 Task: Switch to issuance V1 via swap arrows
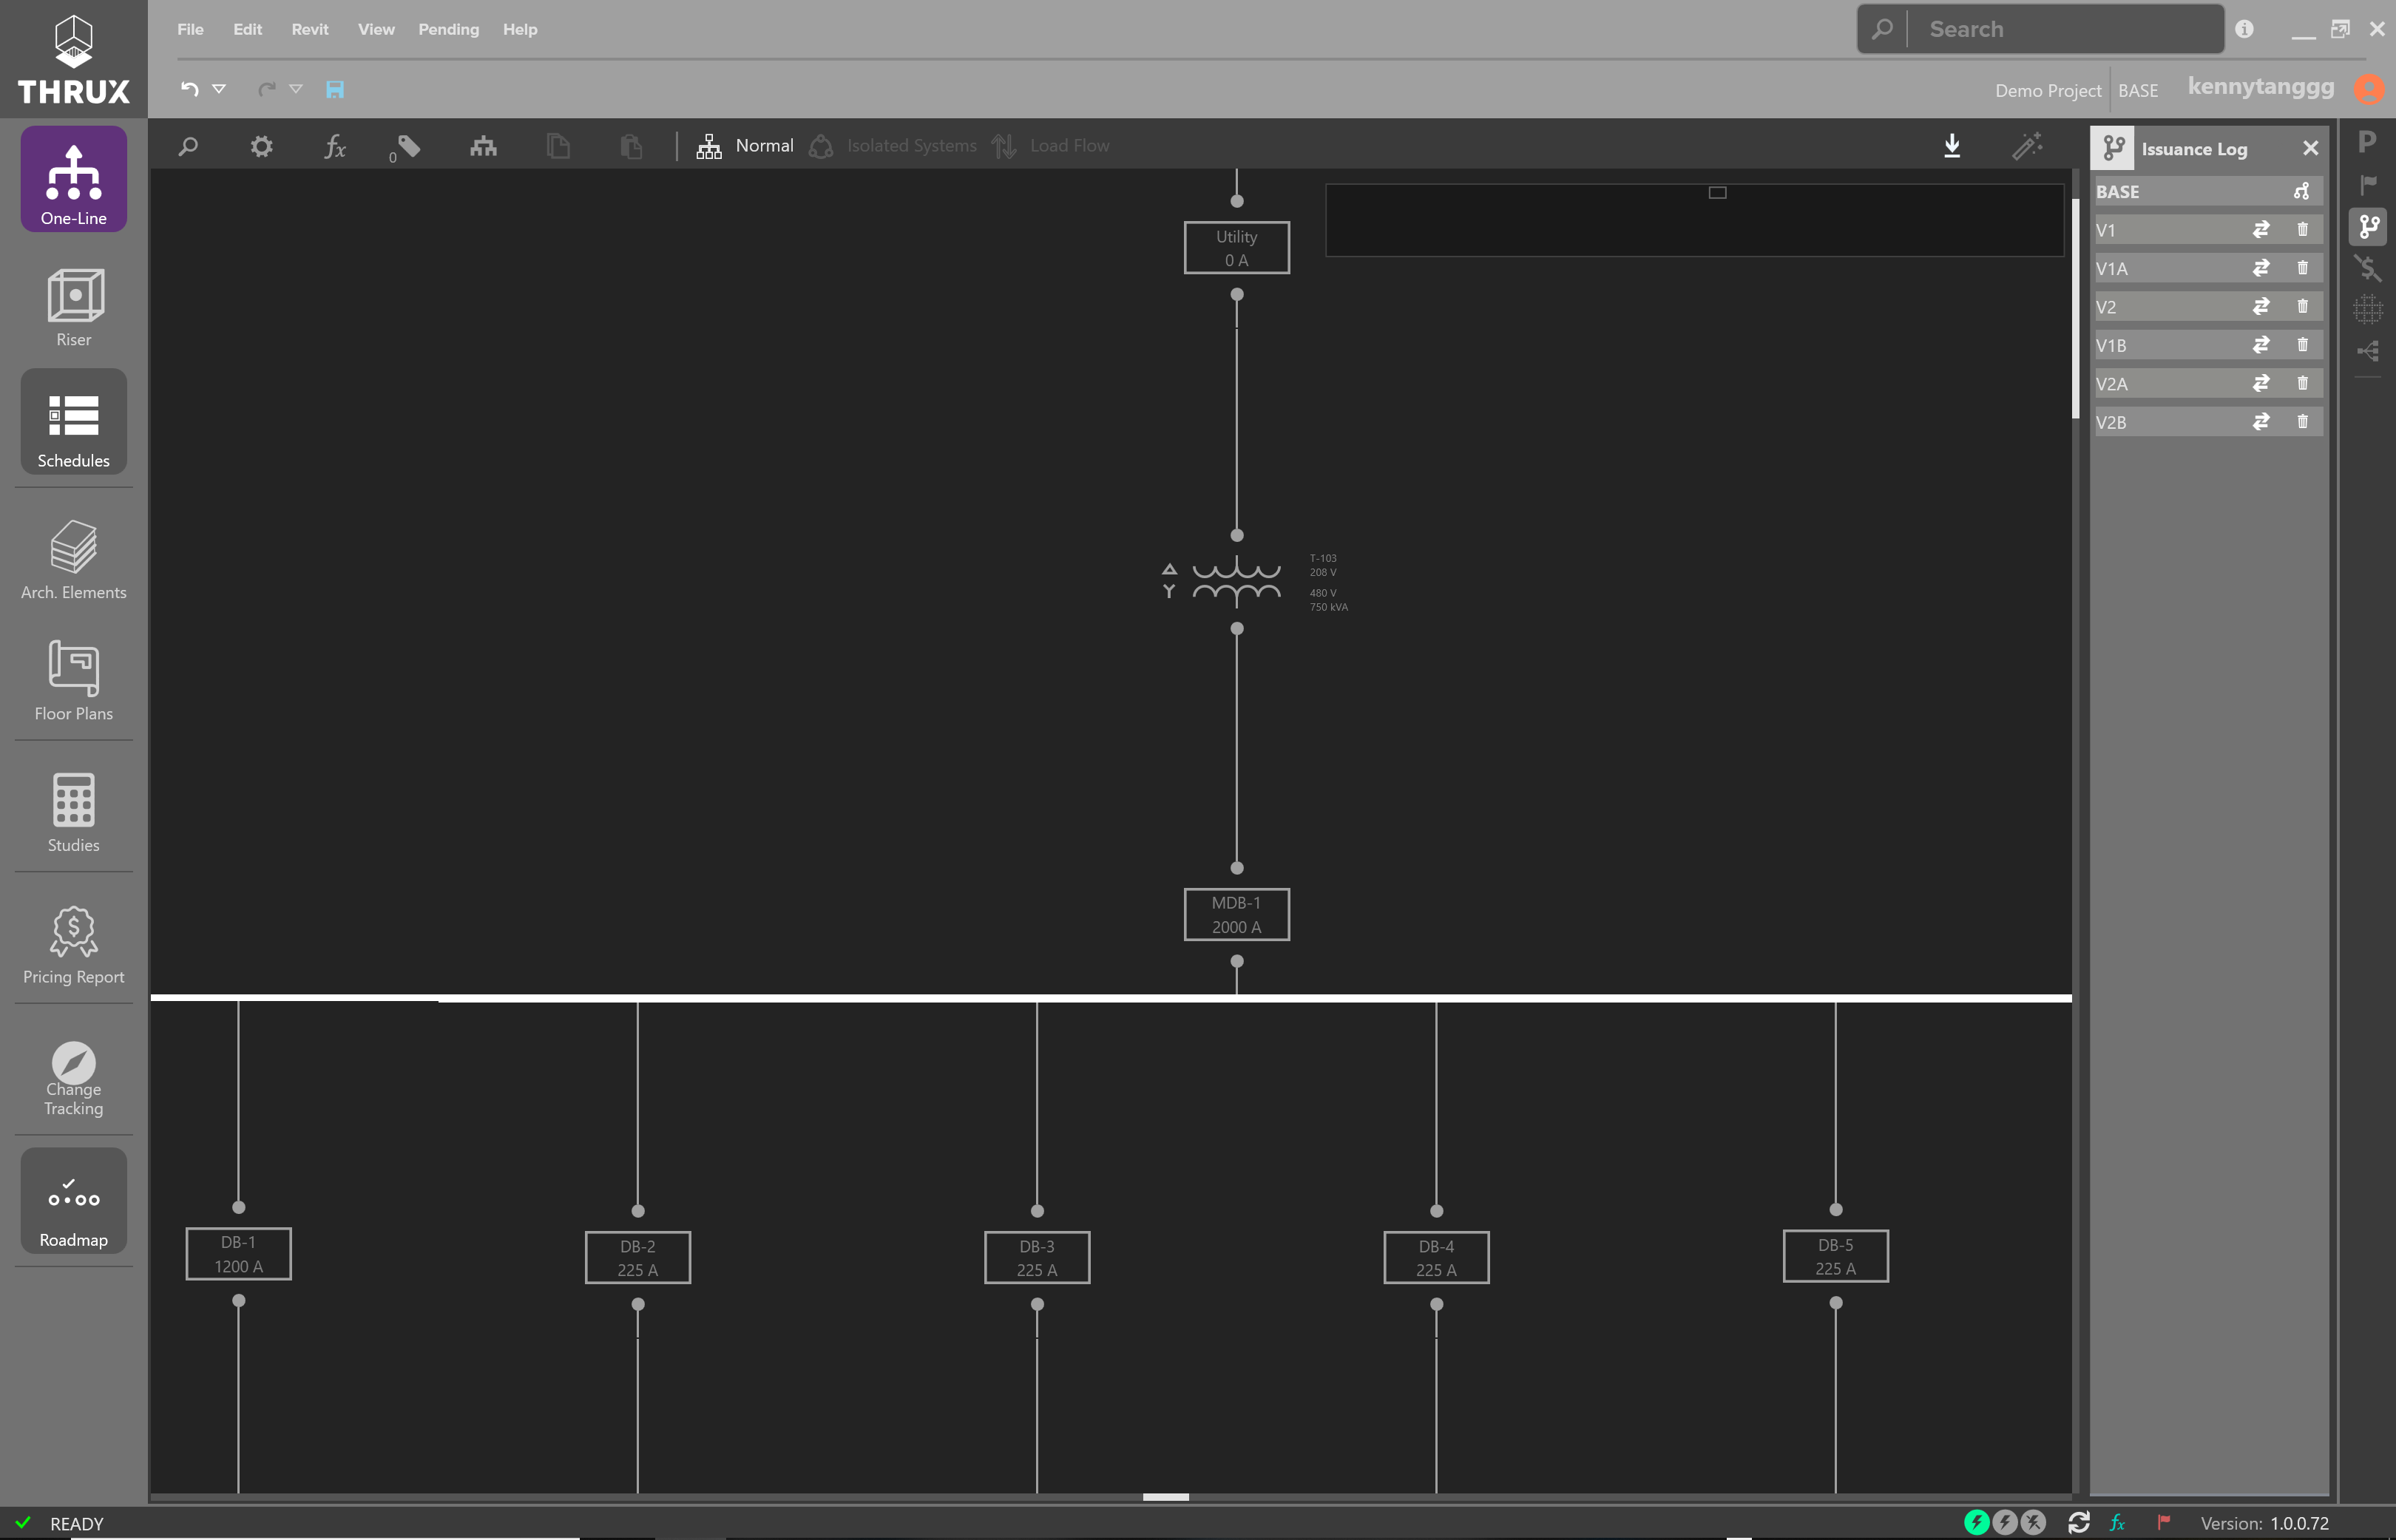coord(2260,229)
